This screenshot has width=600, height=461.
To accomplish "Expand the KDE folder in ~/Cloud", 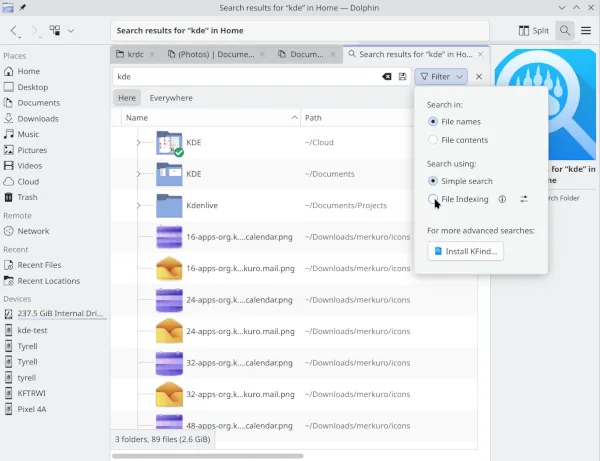I will [x=138, y=142].
